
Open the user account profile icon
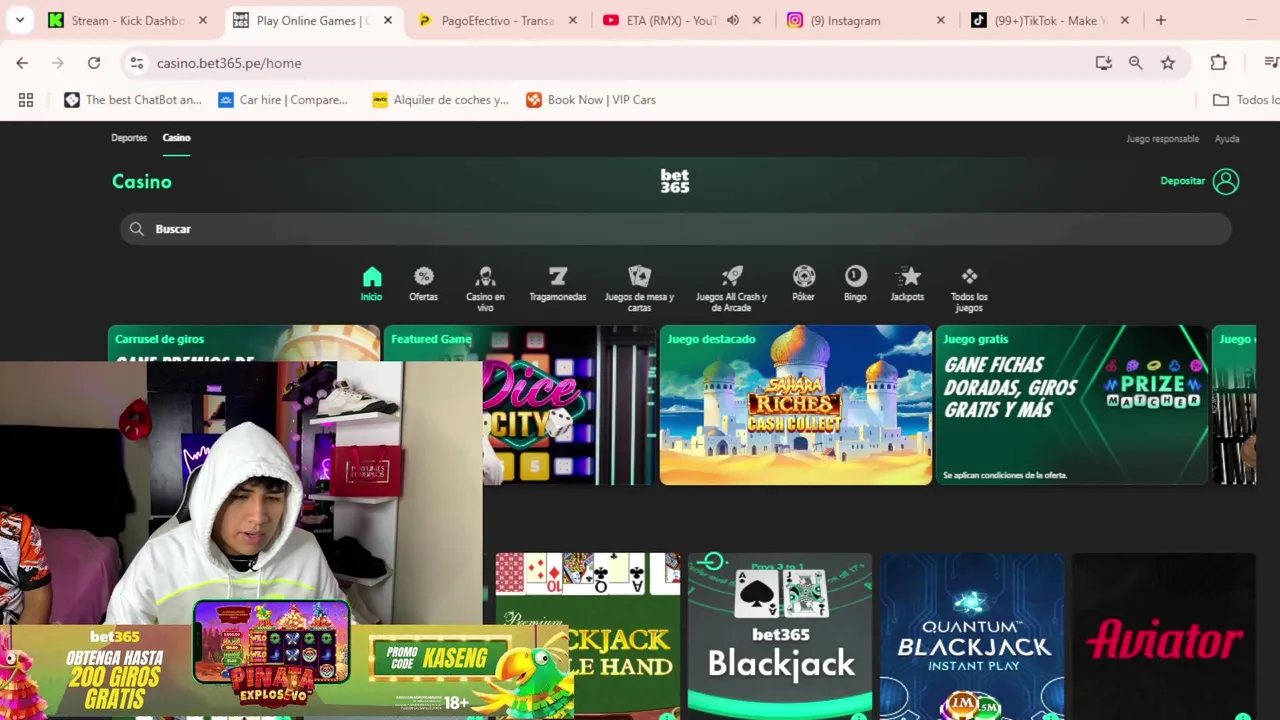pyautogui.click(x=1226, y=181)
